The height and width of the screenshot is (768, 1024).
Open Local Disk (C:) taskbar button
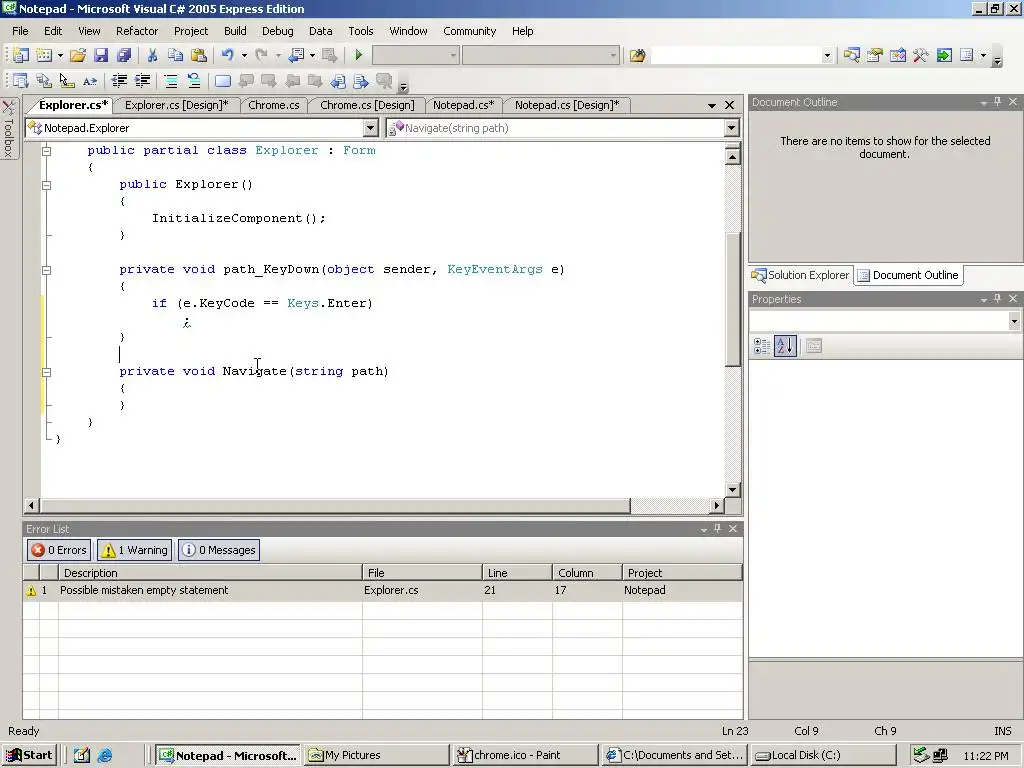coord(823,755)
